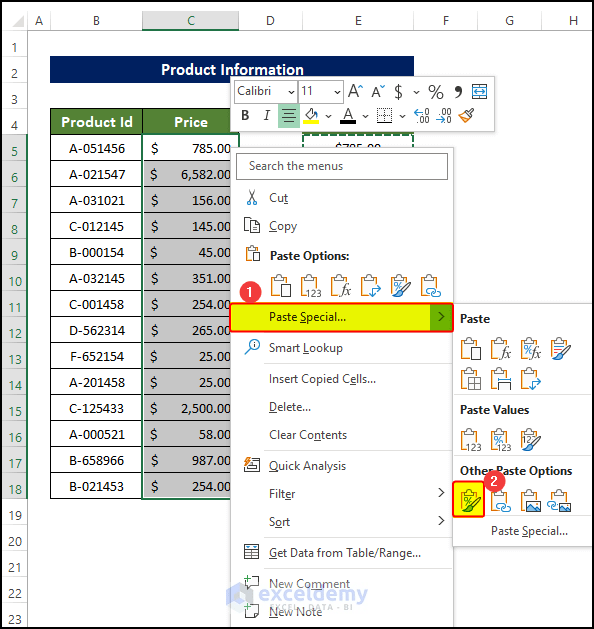Choose Cut from context menu
Viewport: 594px width, 629px height.
click(342, 198)
